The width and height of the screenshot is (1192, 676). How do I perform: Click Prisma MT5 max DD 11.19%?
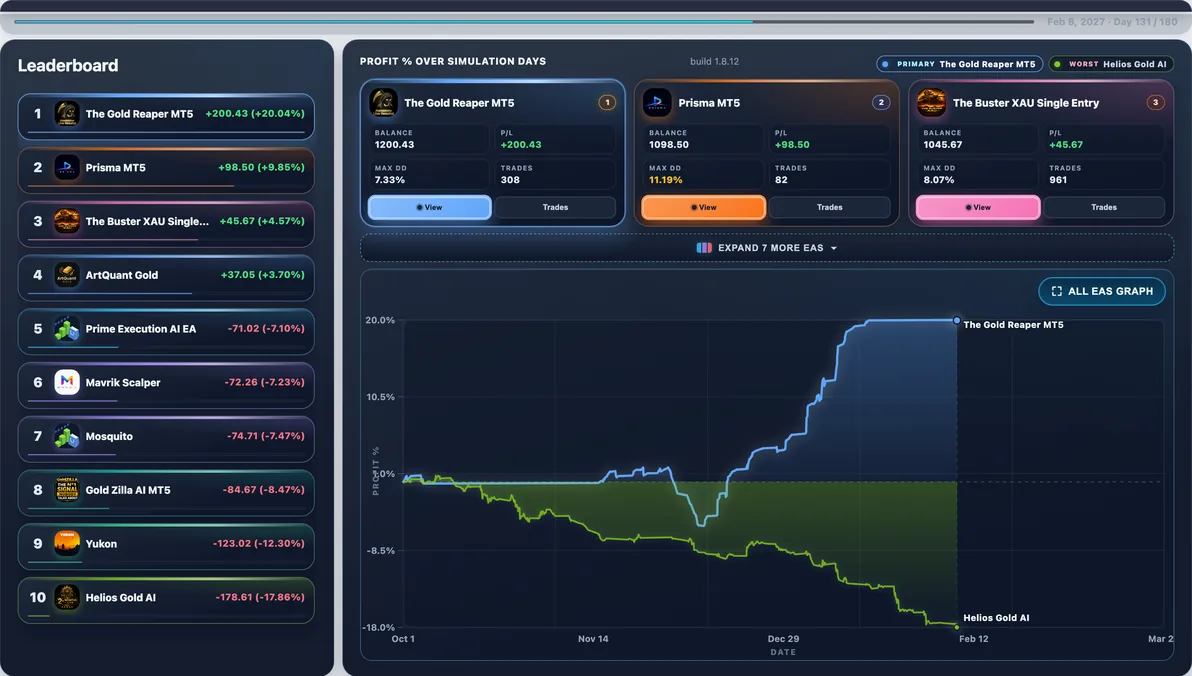665,180
